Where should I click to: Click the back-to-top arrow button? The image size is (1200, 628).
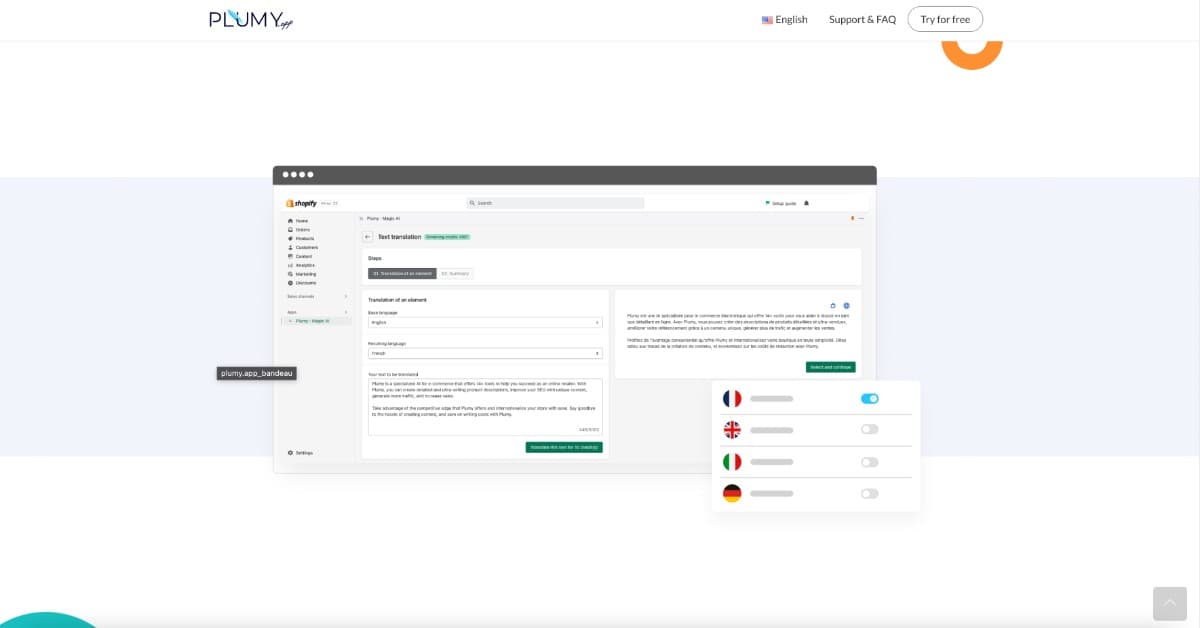pyautogui.click(x=1170, y=603)
